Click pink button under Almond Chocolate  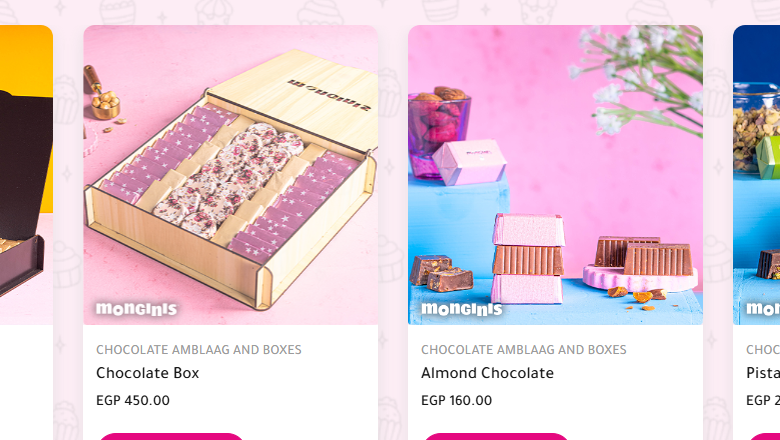[x=496, y=437]
